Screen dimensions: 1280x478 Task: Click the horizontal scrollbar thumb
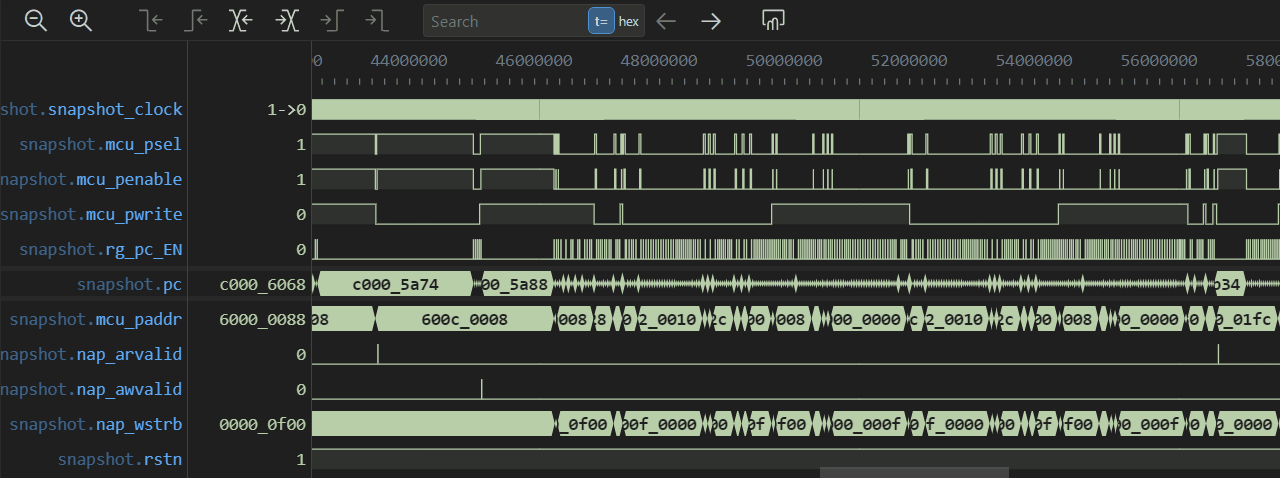pos(914,473)
